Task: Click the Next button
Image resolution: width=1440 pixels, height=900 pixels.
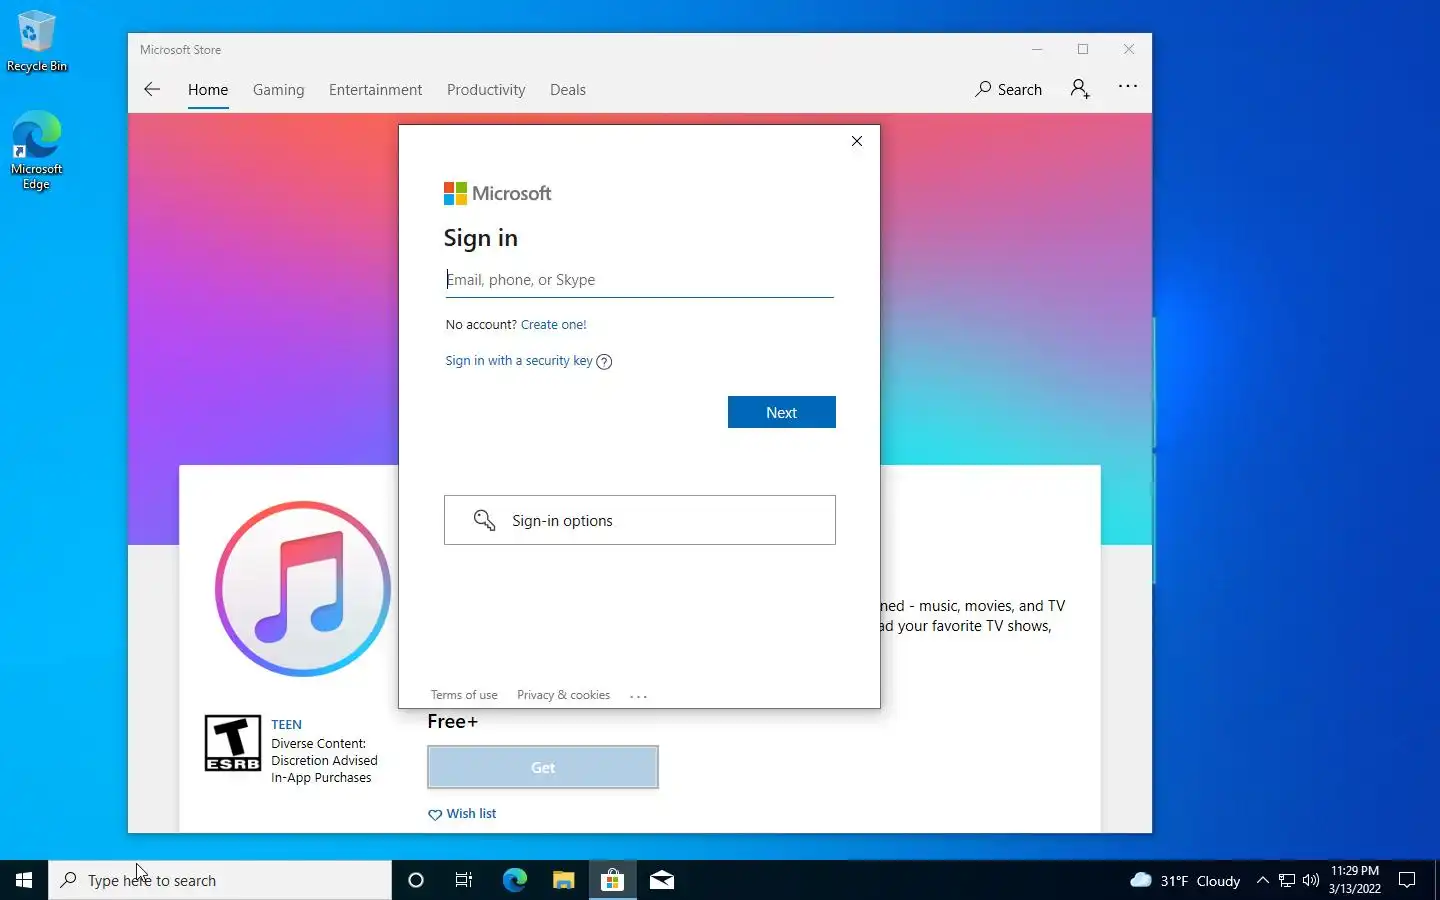Action: pos(782,412)
